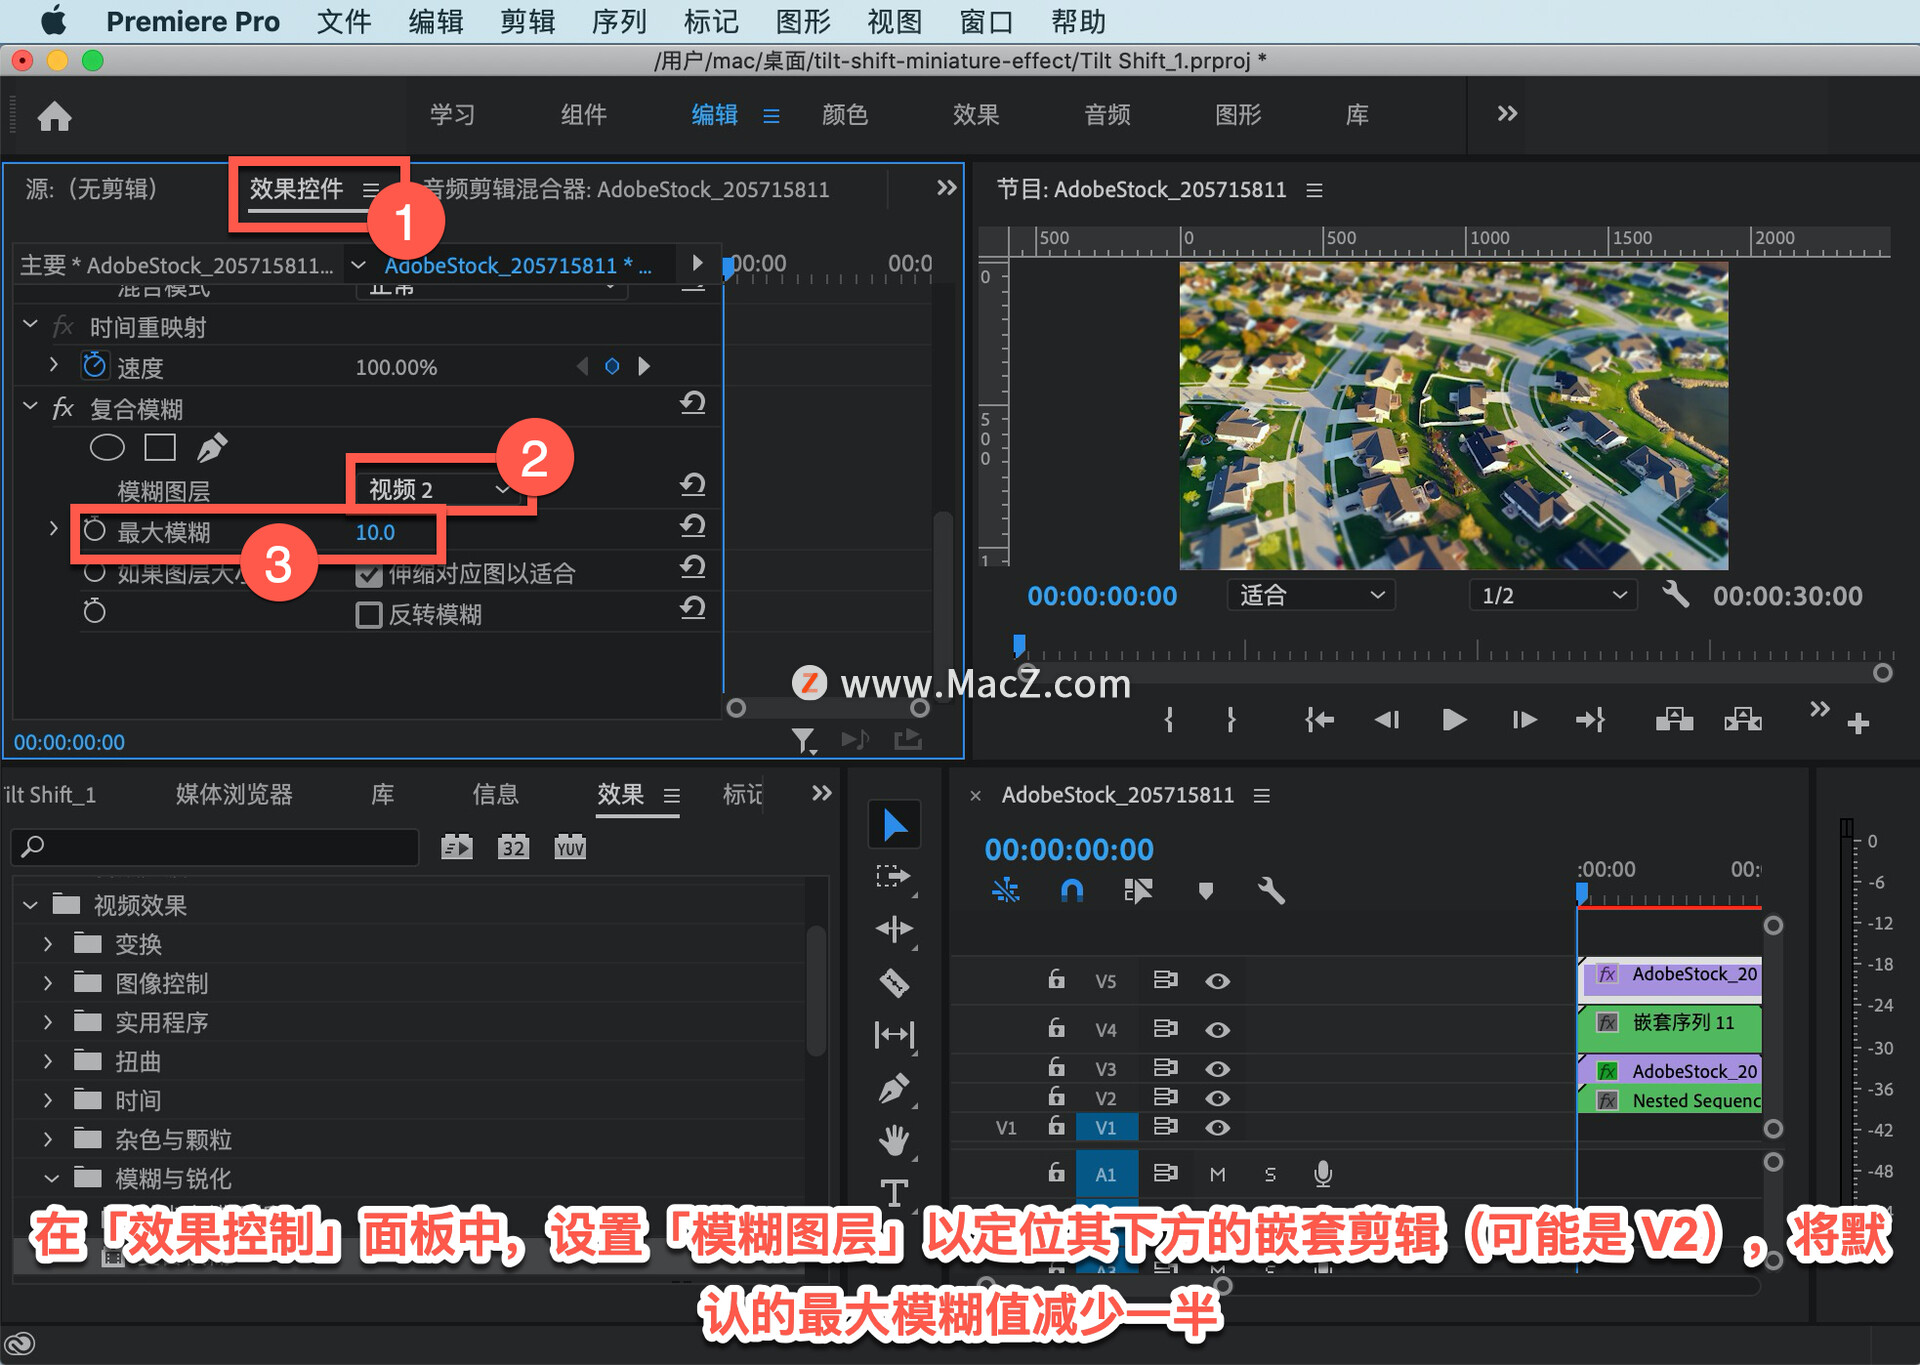This screenshot has width=1920, height=1365.
Task: Enable 反转模糊 checkbox
Action: pyautogui.click(x=369, y=614)
